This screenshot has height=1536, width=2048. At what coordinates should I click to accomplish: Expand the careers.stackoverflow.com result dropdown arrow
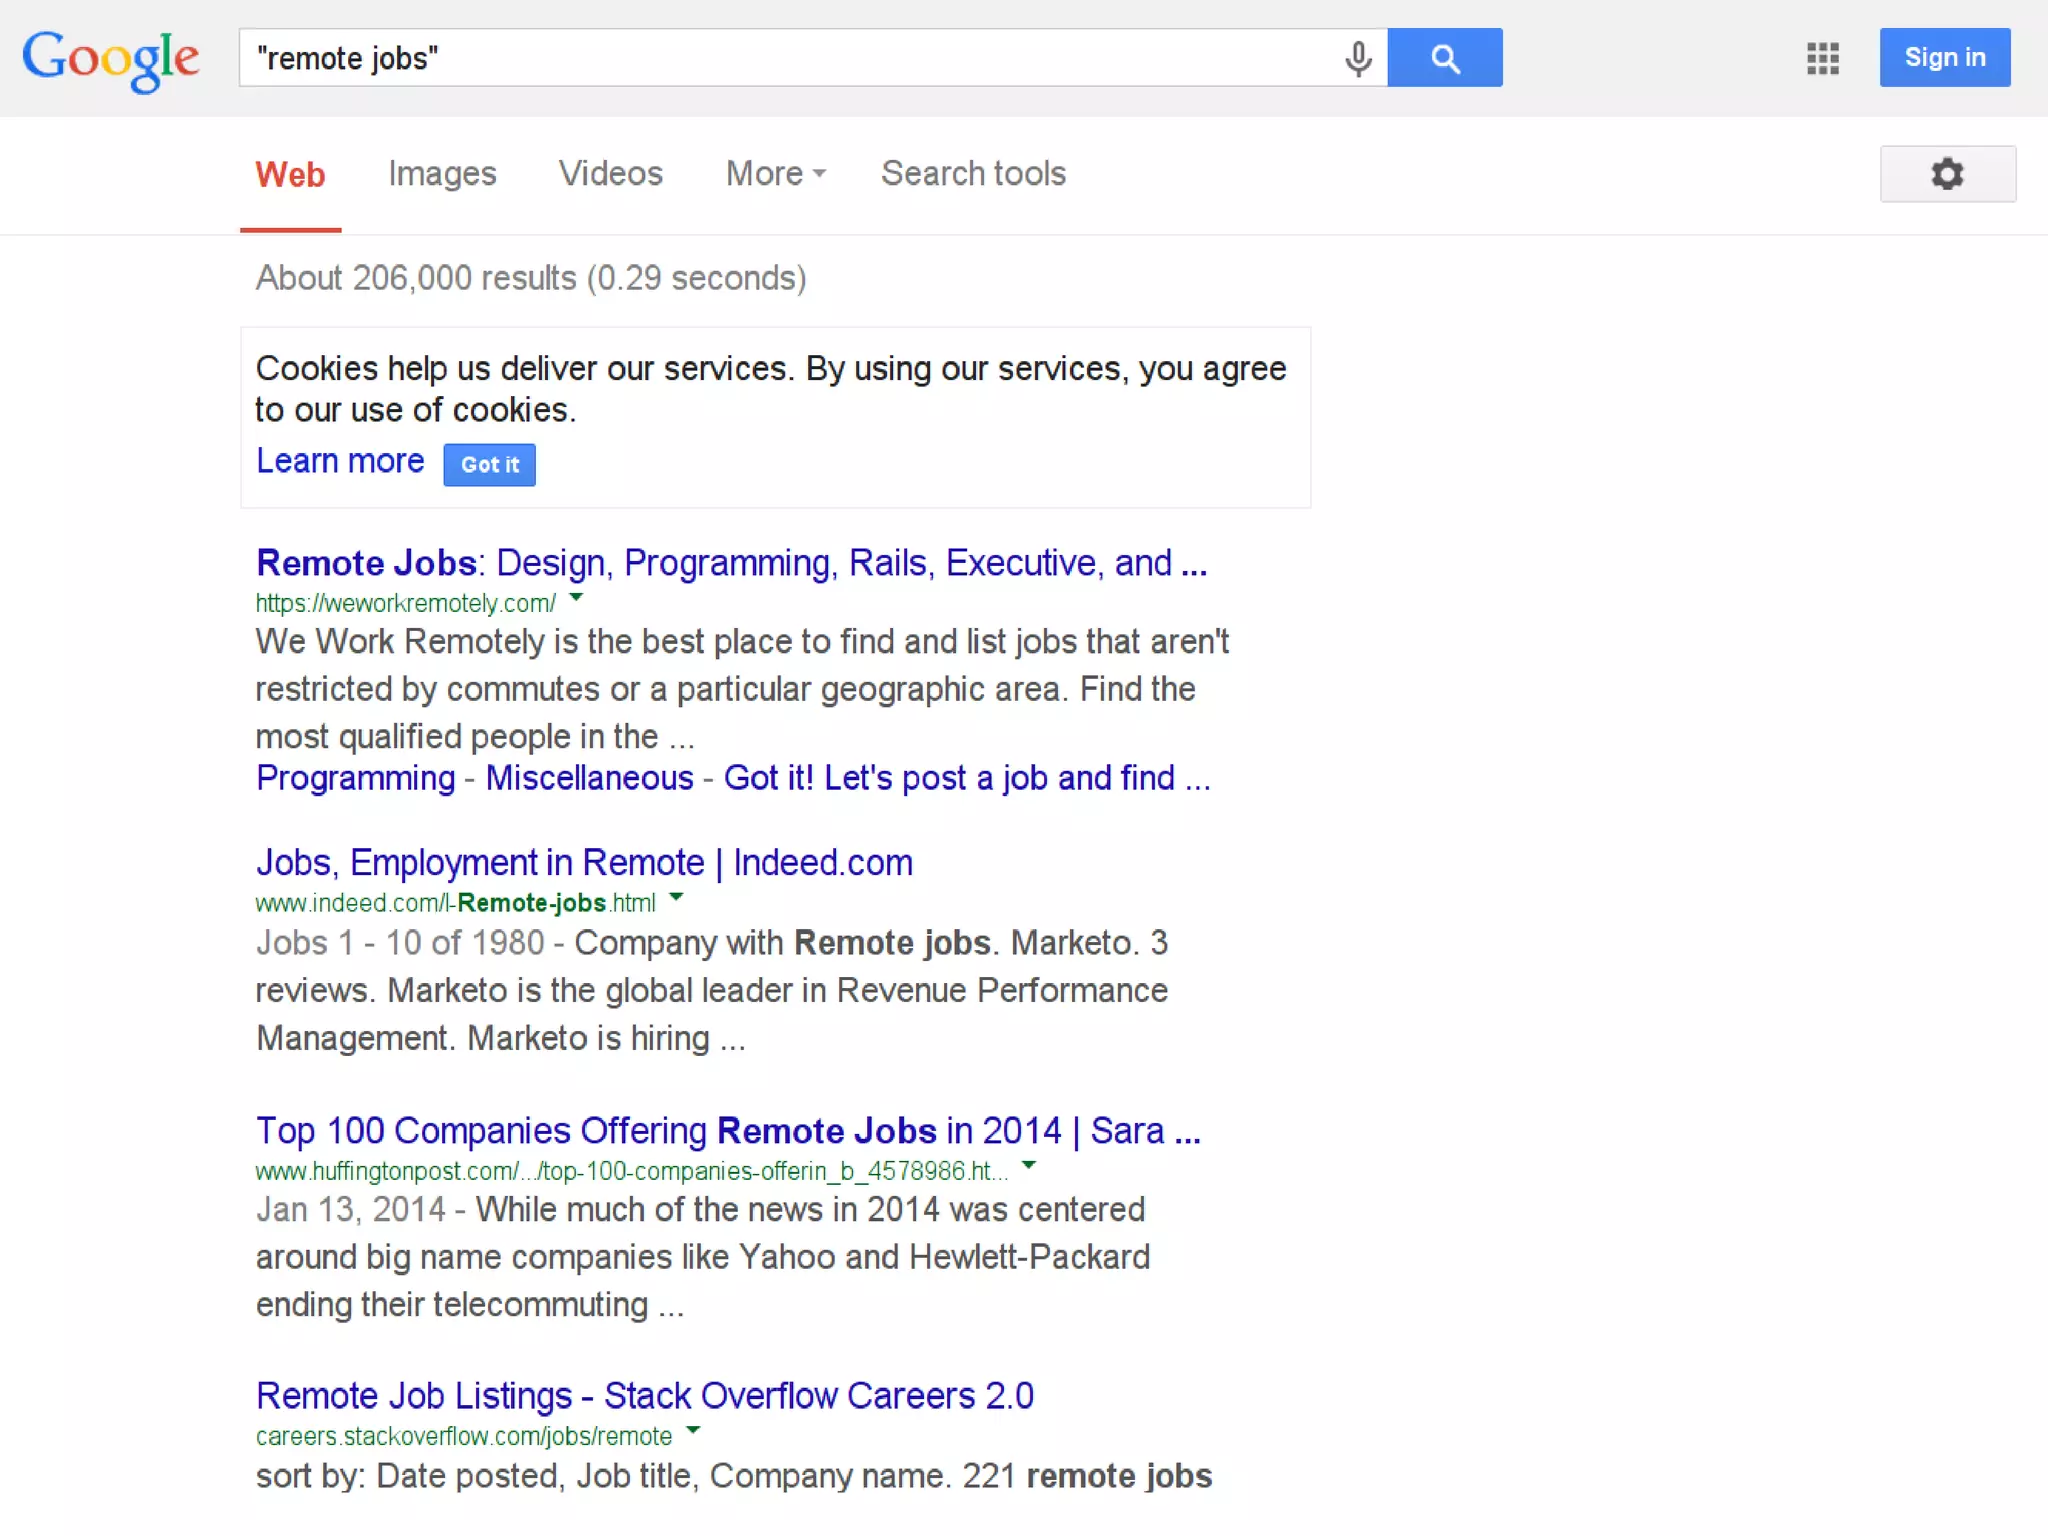693,1430
